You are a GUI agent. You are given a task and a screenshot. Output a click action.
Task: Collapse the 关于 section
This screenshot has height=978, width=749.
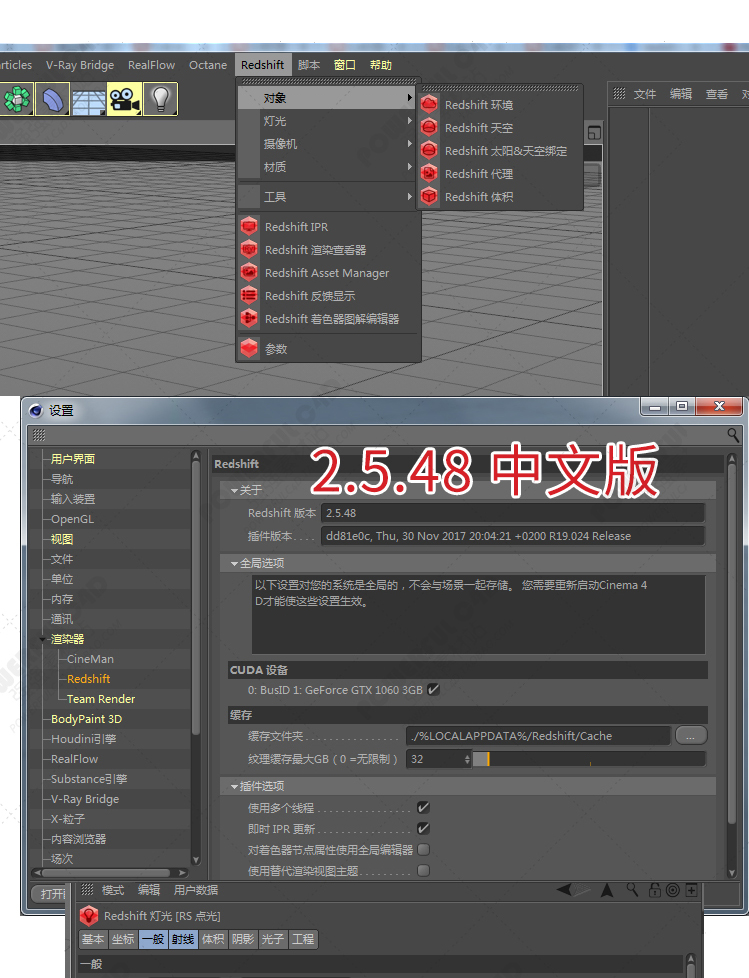tap(234, 491)
